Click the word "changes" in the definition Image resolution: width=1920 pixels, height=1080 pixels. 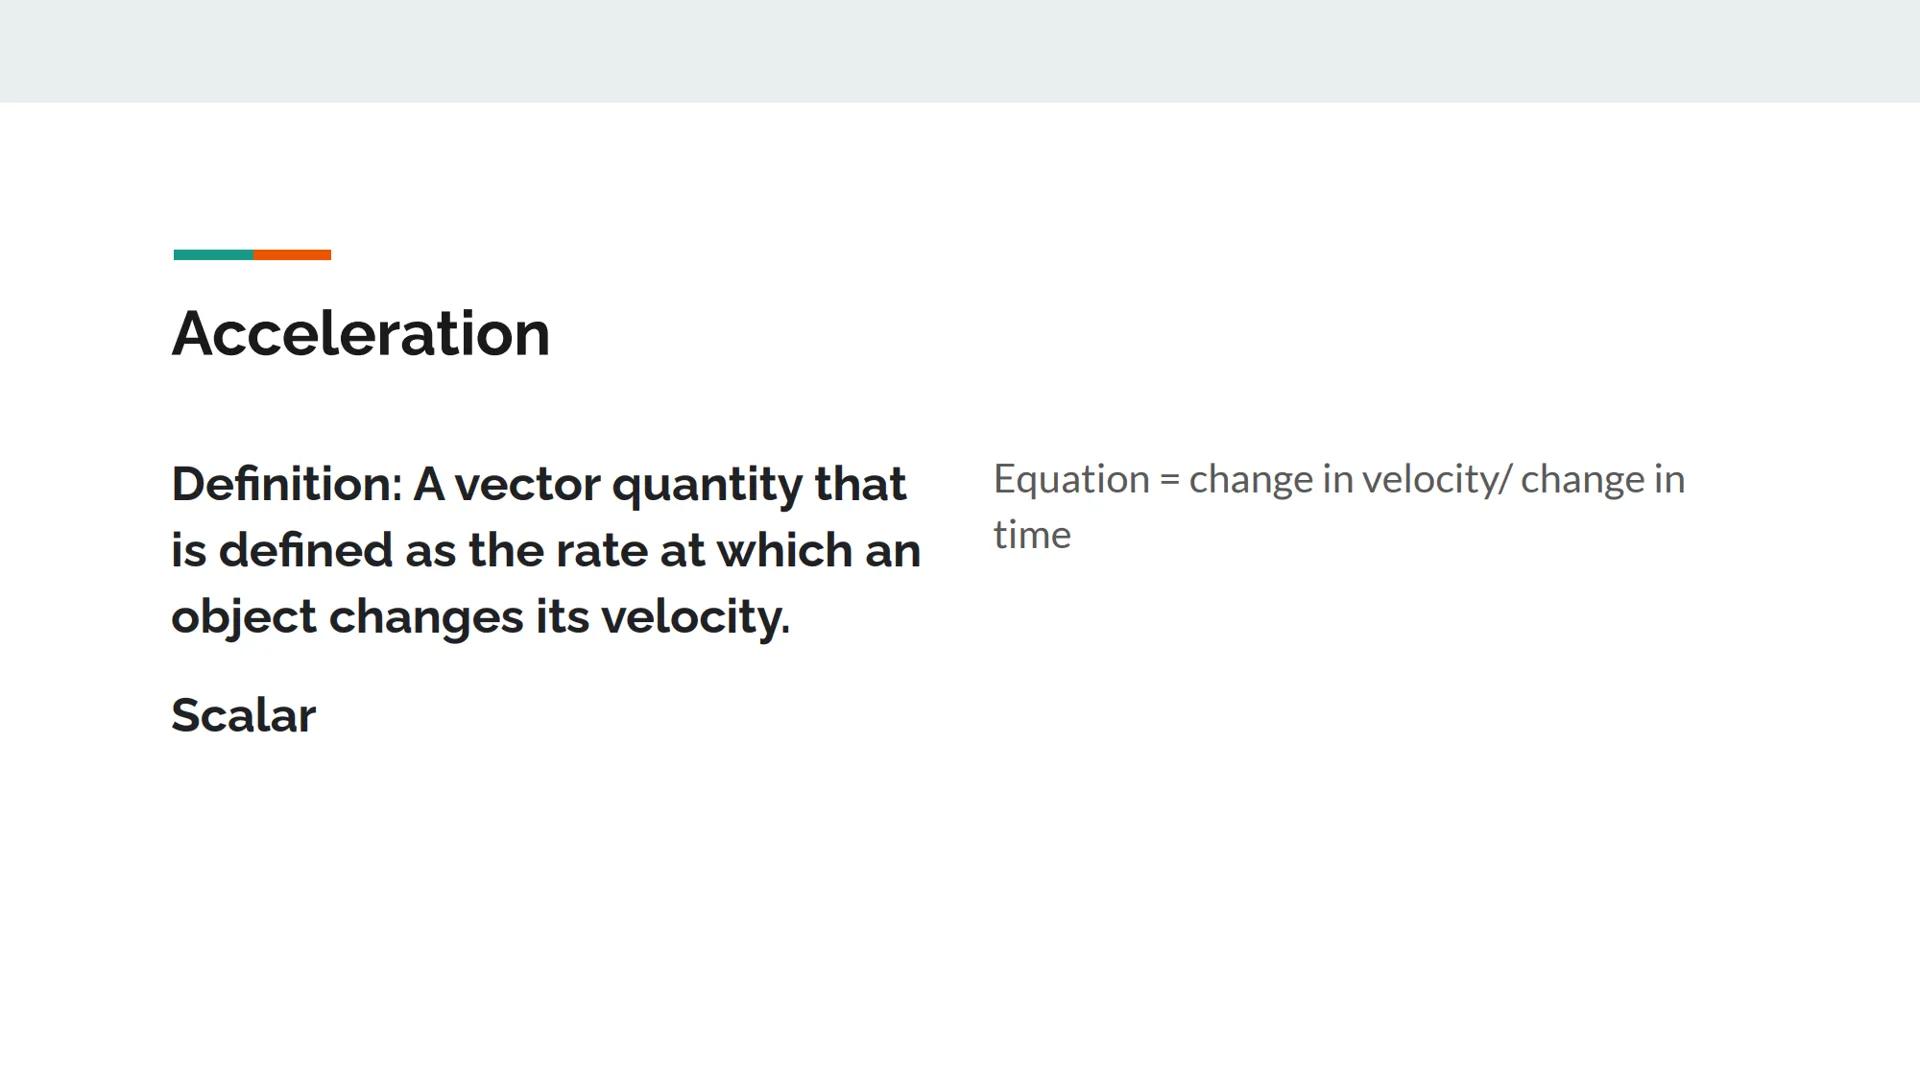[x=425, y=618]
